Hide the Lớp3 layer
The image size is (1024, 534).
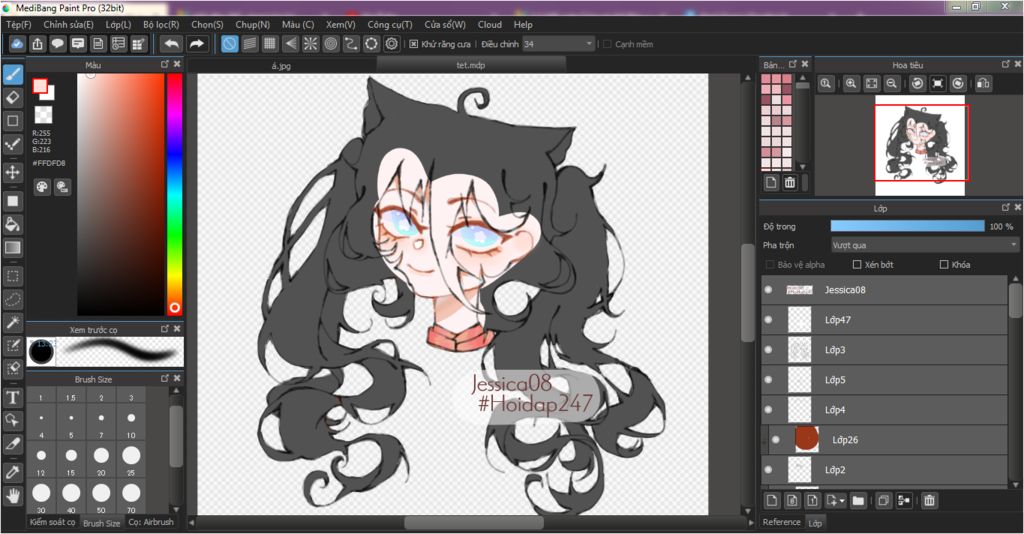[x=769, y=350]
